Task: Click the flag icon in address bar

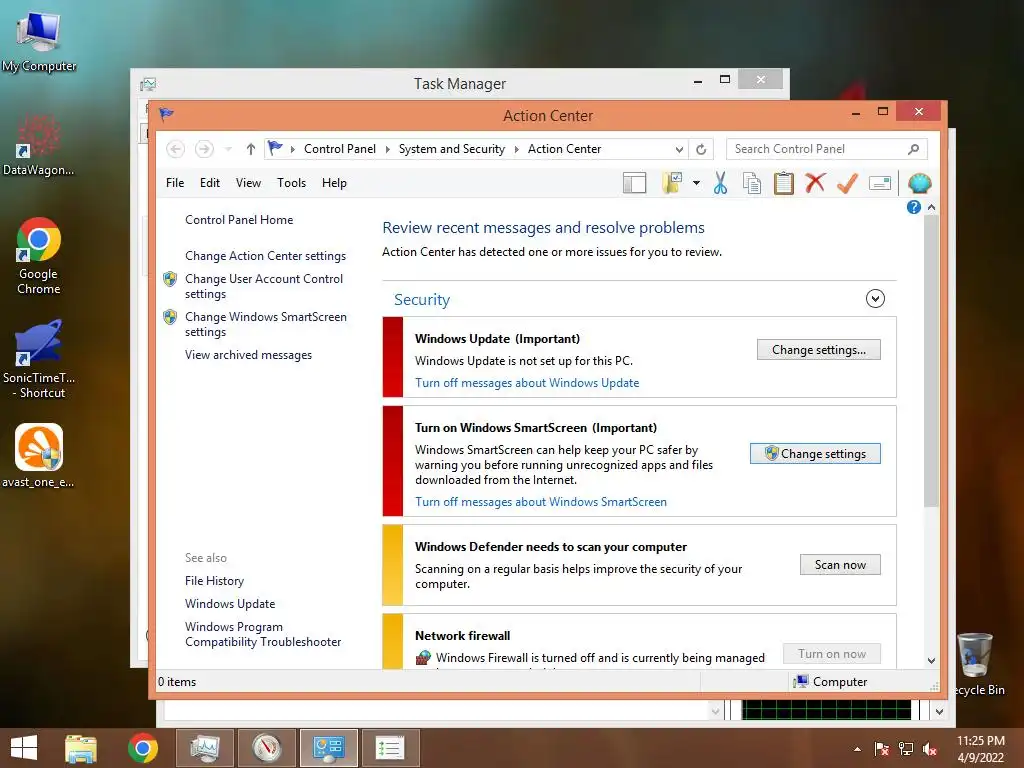Action: tap(275, 148)
